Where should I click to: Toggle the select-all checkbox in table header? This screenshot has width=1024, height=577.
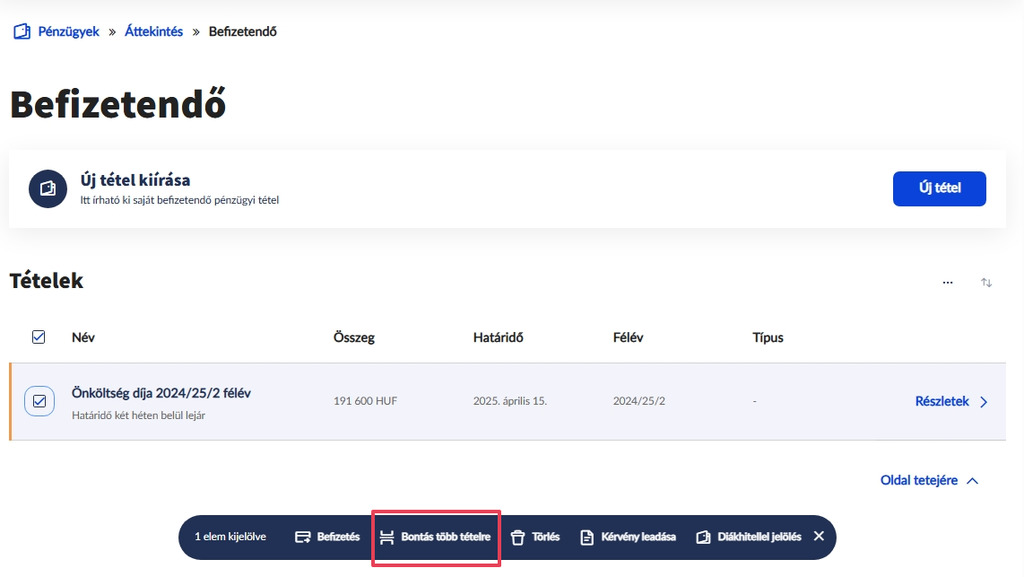pos(39,338)
